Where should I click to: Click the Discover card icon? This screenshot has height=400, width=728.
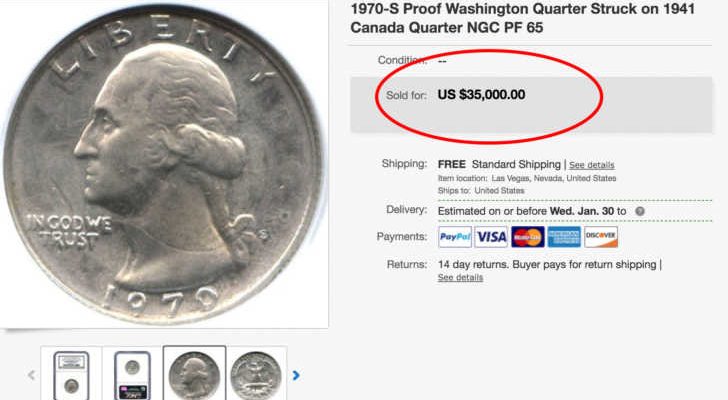[x=601, y=237]
